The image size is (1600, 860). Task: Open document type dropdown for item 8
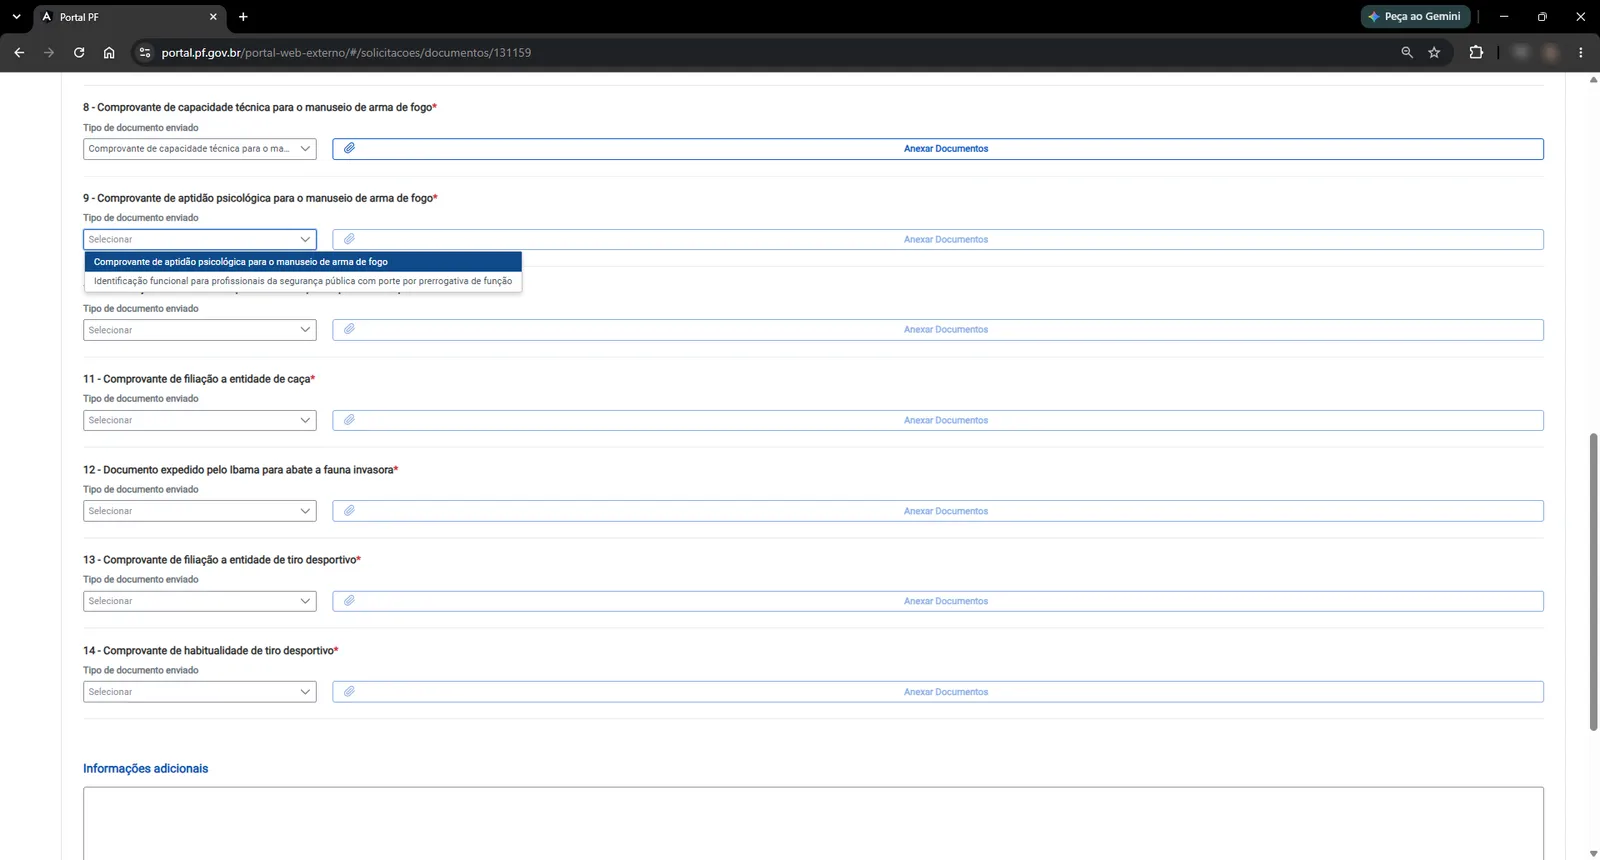[200, 149]
